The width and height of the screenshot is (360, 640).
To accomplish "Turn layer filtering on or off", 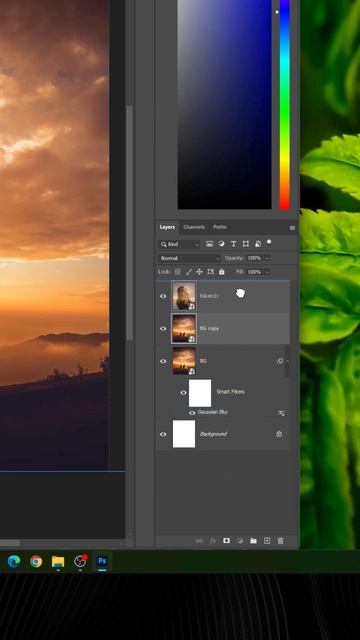I will (x=269, y=242).
